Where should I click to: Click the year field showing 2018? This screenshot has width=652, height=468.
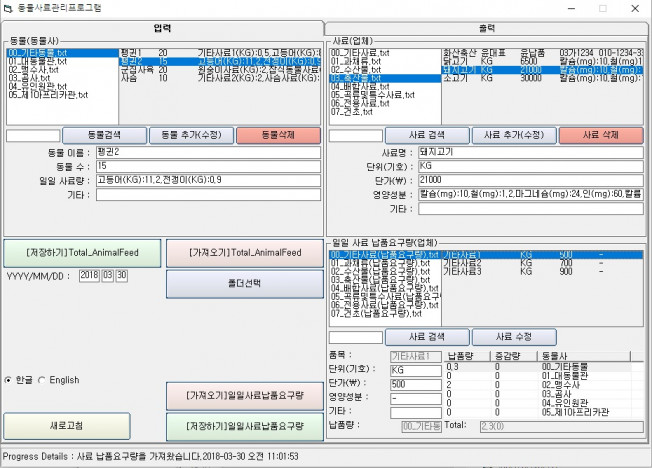88,275
